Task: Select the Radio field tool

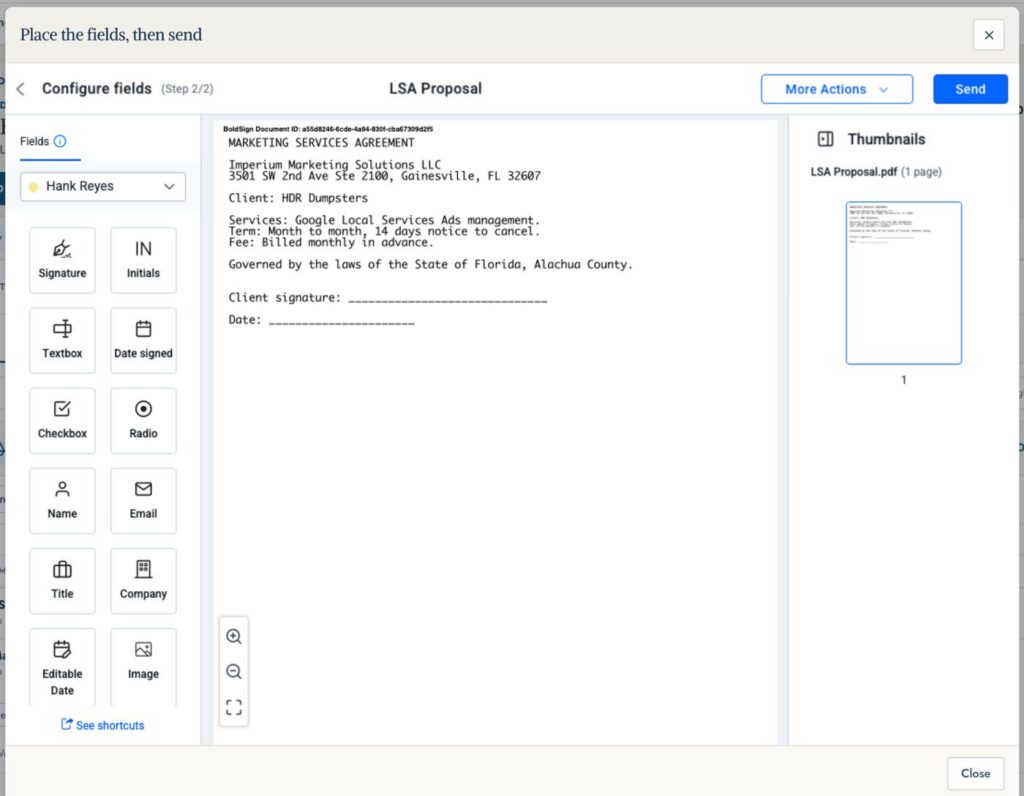Action: [143, 421]
